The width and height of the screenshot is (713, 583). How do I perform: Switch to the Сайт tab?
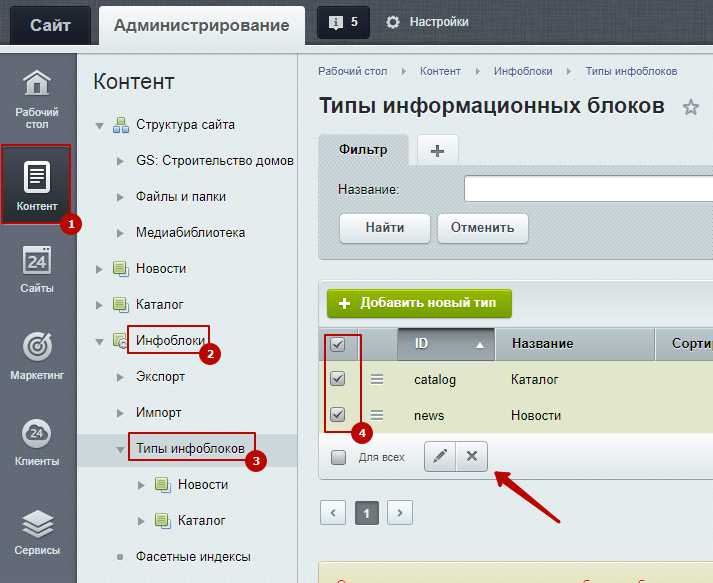[x=50, y=25]
